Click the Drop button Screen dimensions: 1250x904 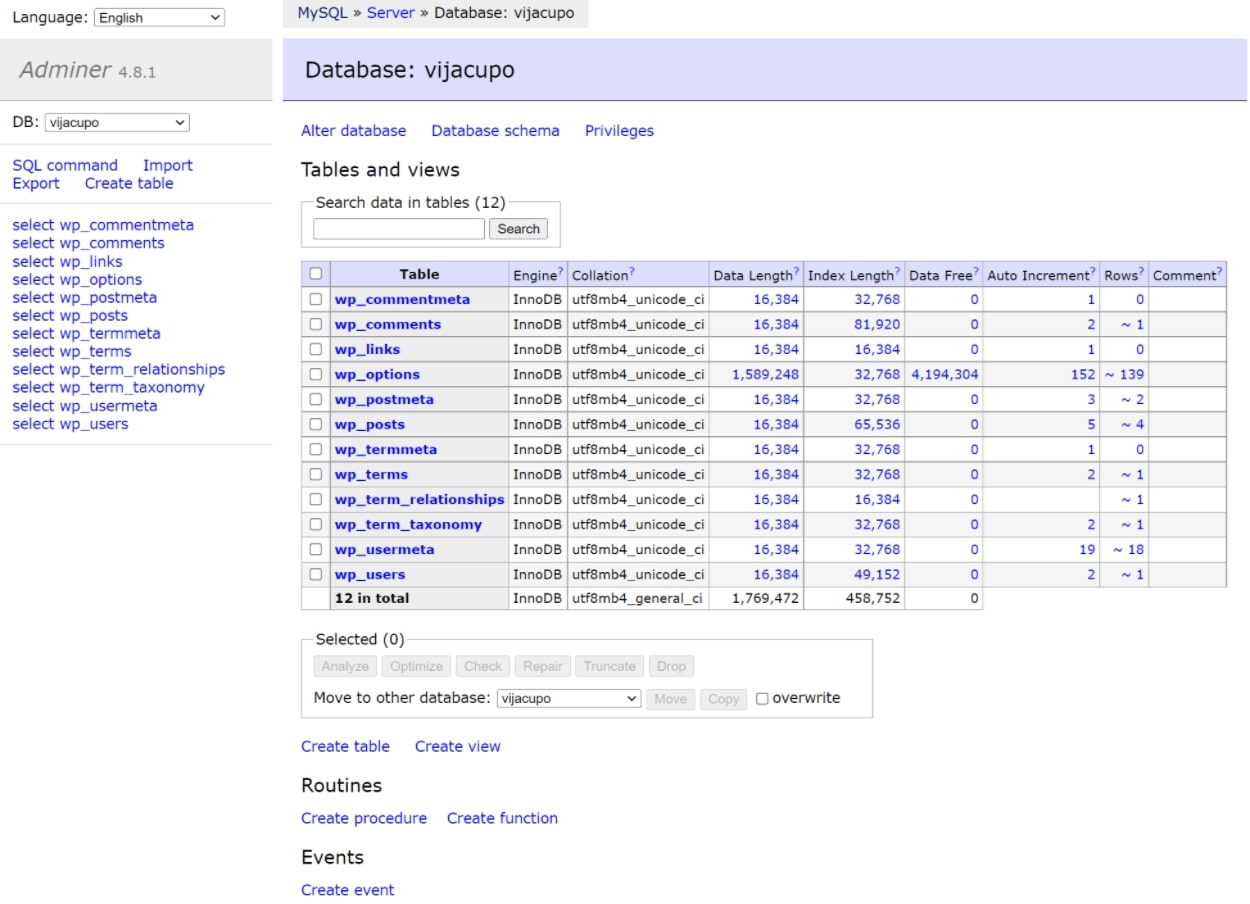click(671, 667)
